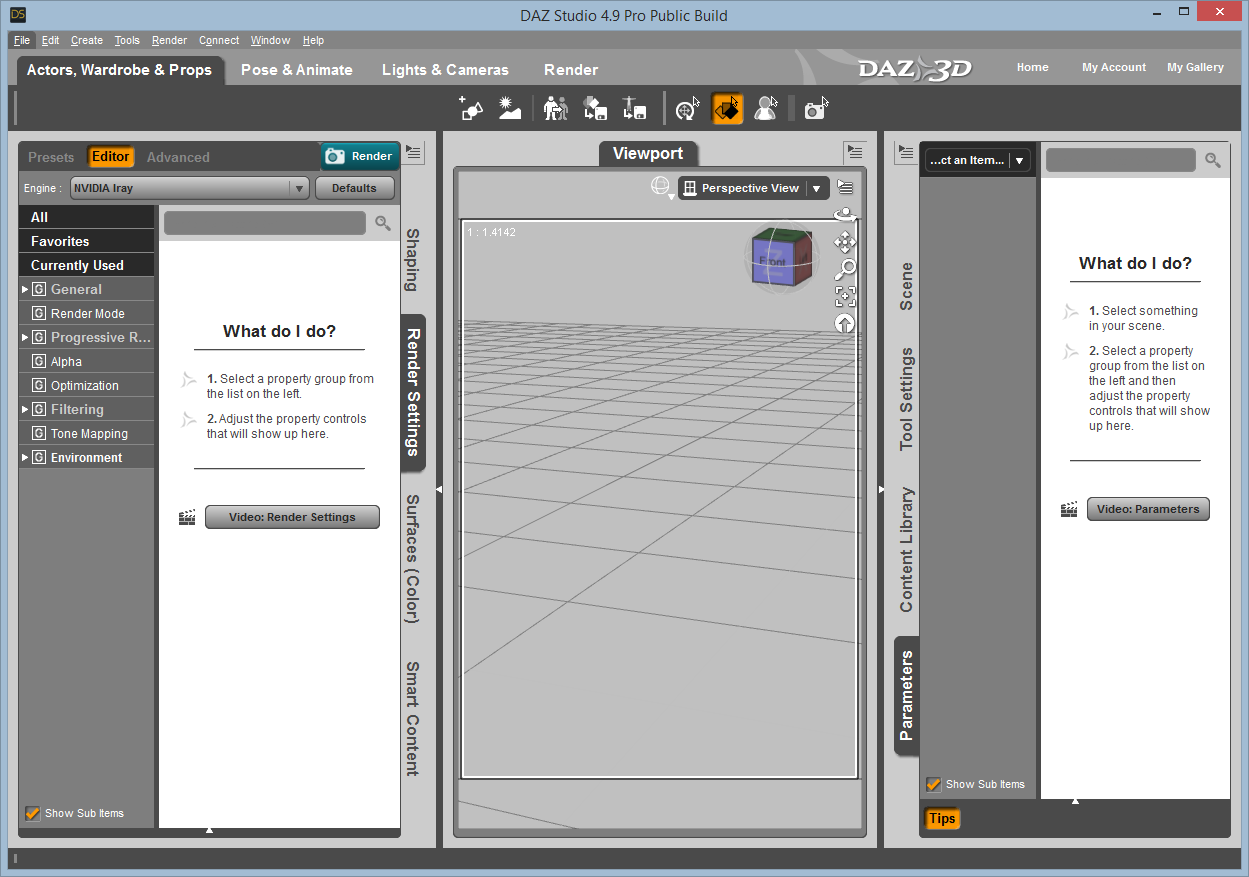Screen dimensions: 1249x877
Task: Open Render Settings pane options menu icon
Action: click(415, 152)
